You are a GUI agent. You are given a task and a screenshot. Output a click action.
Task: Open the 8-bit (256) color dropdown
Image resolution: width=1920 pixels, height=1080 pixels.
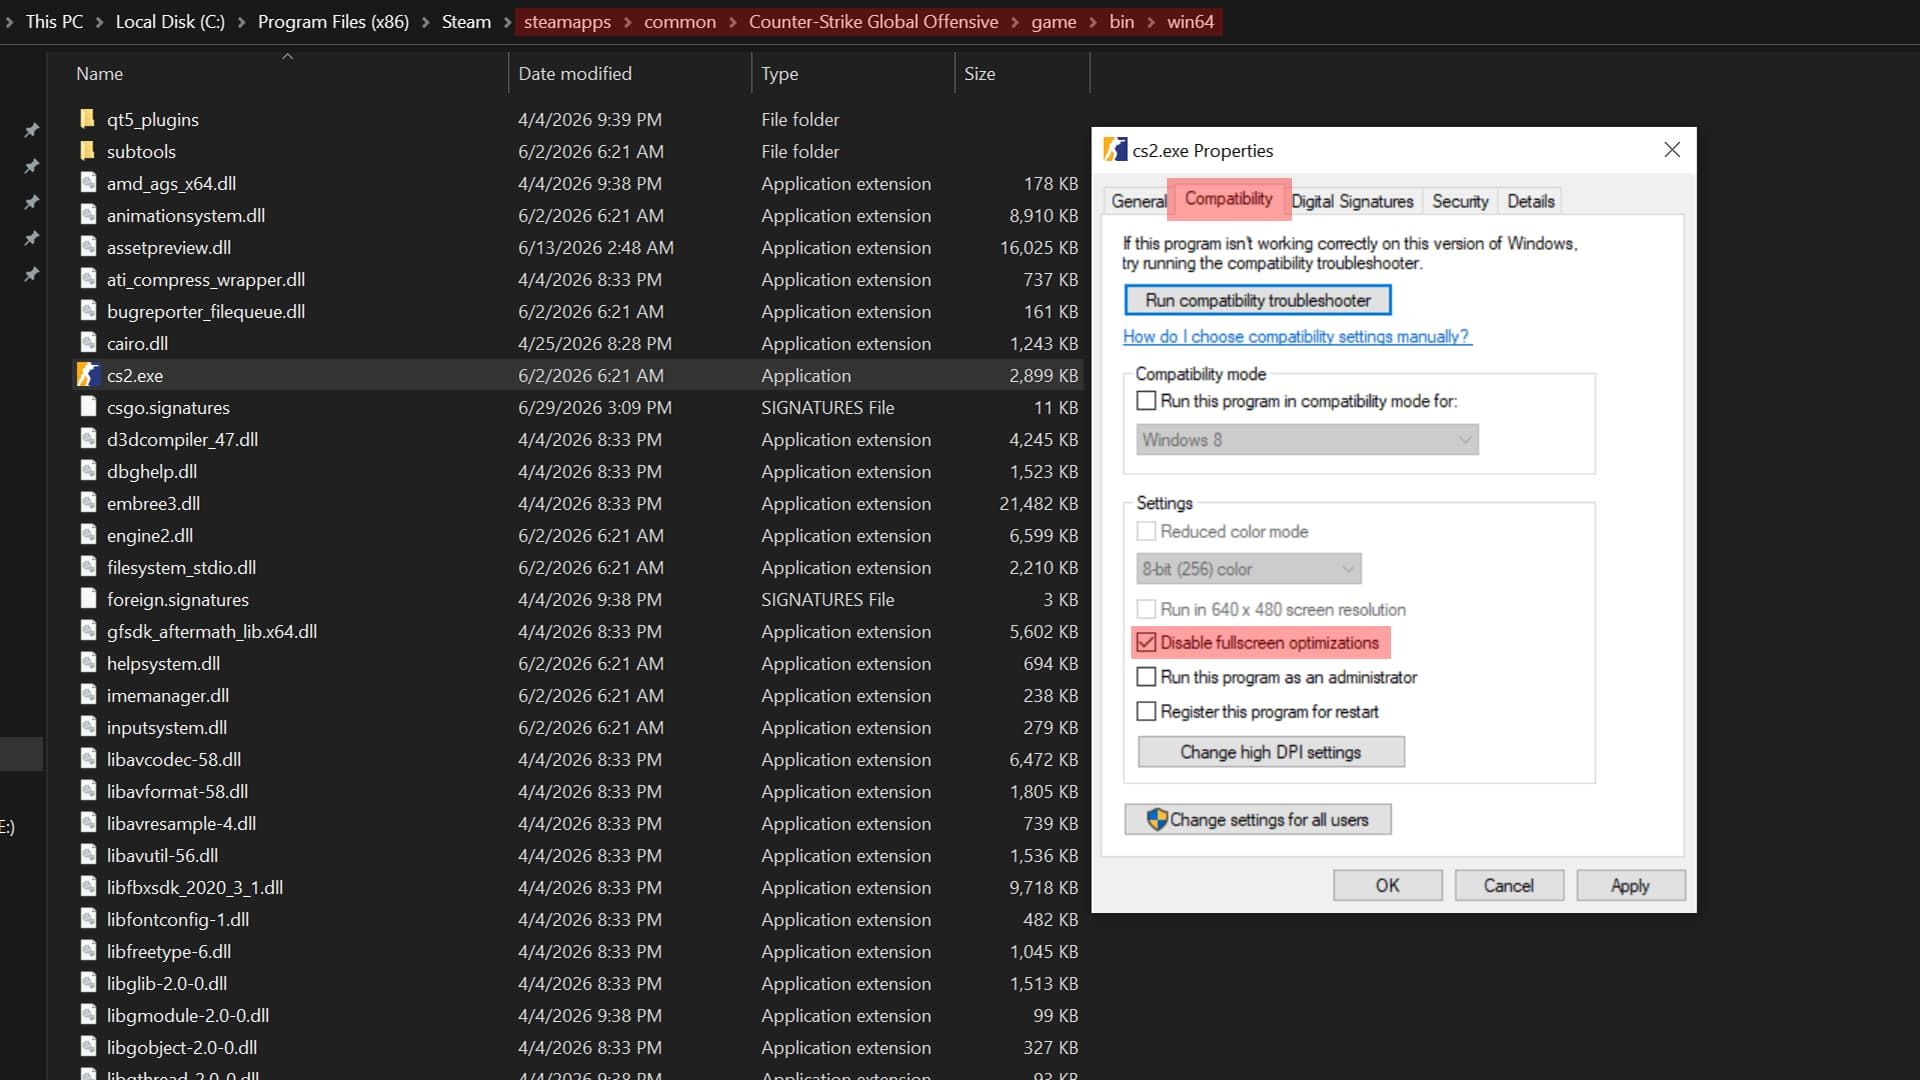point(1249,569)
